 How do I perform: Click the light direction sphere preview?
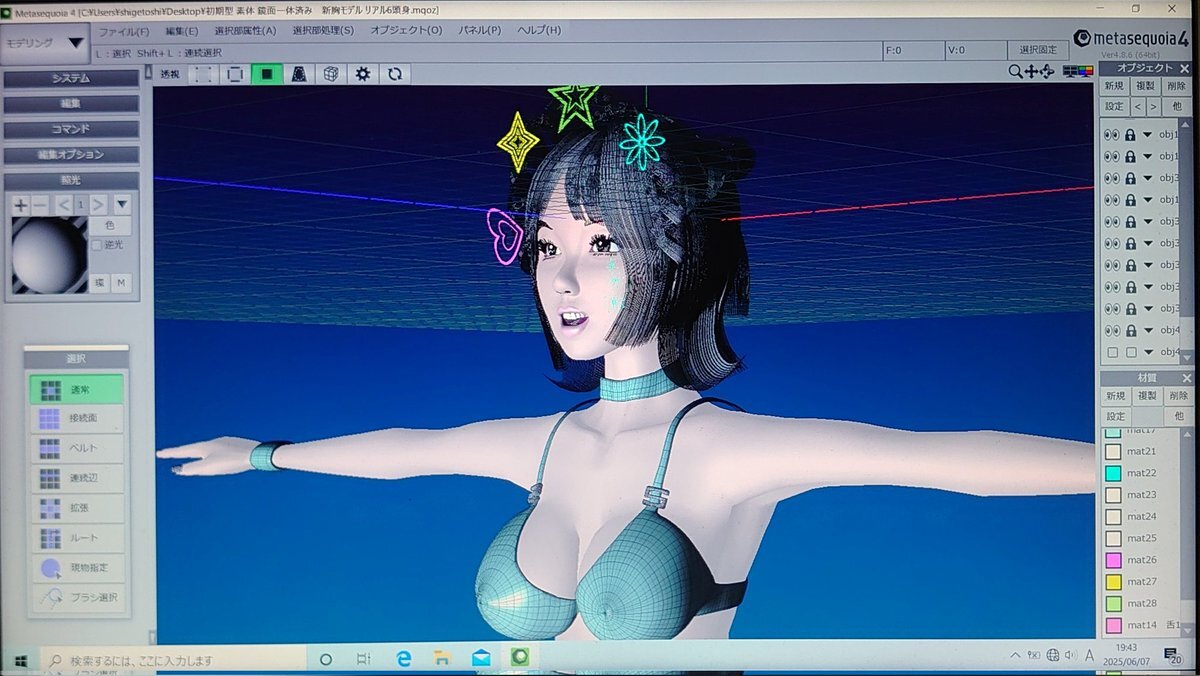point(49,255)
